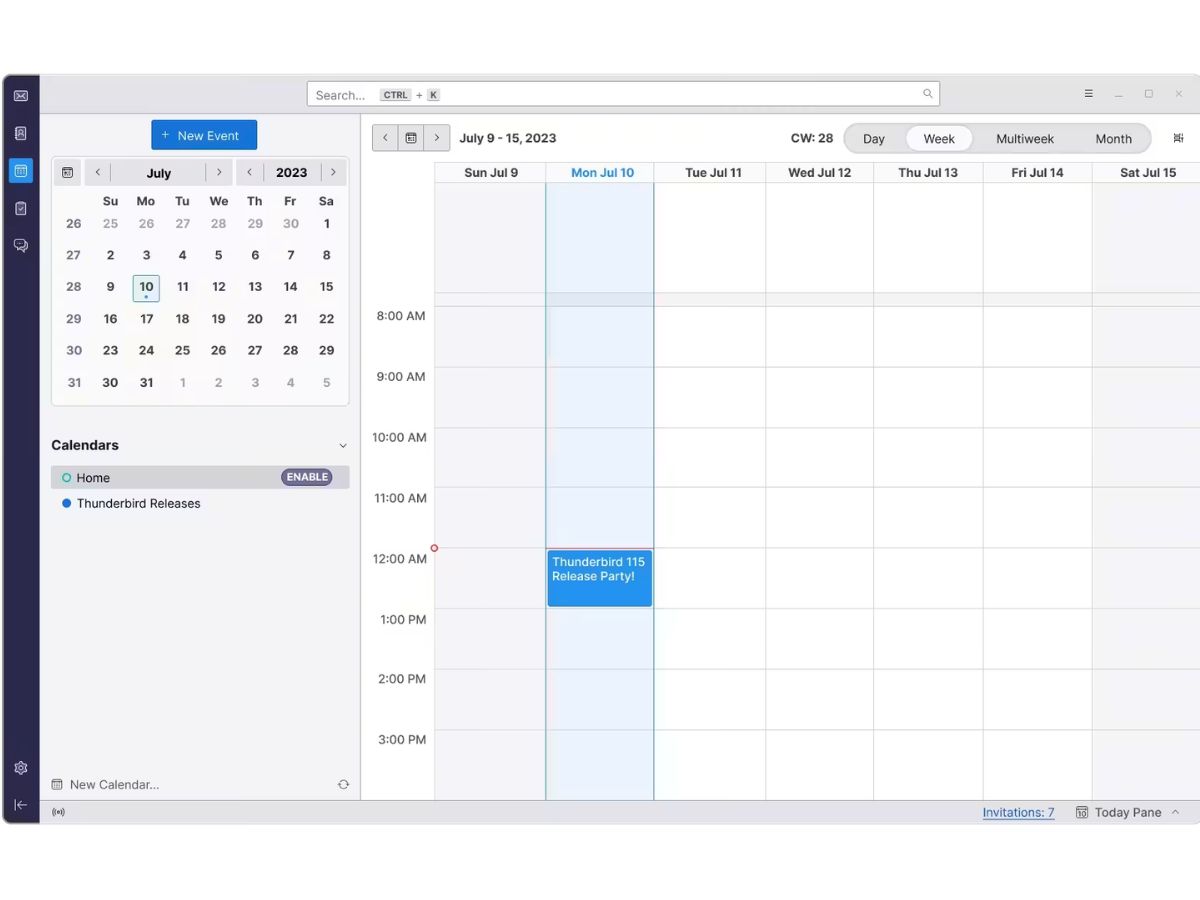
Task: Open the application hamburger menu
Action: point(1088,94)
